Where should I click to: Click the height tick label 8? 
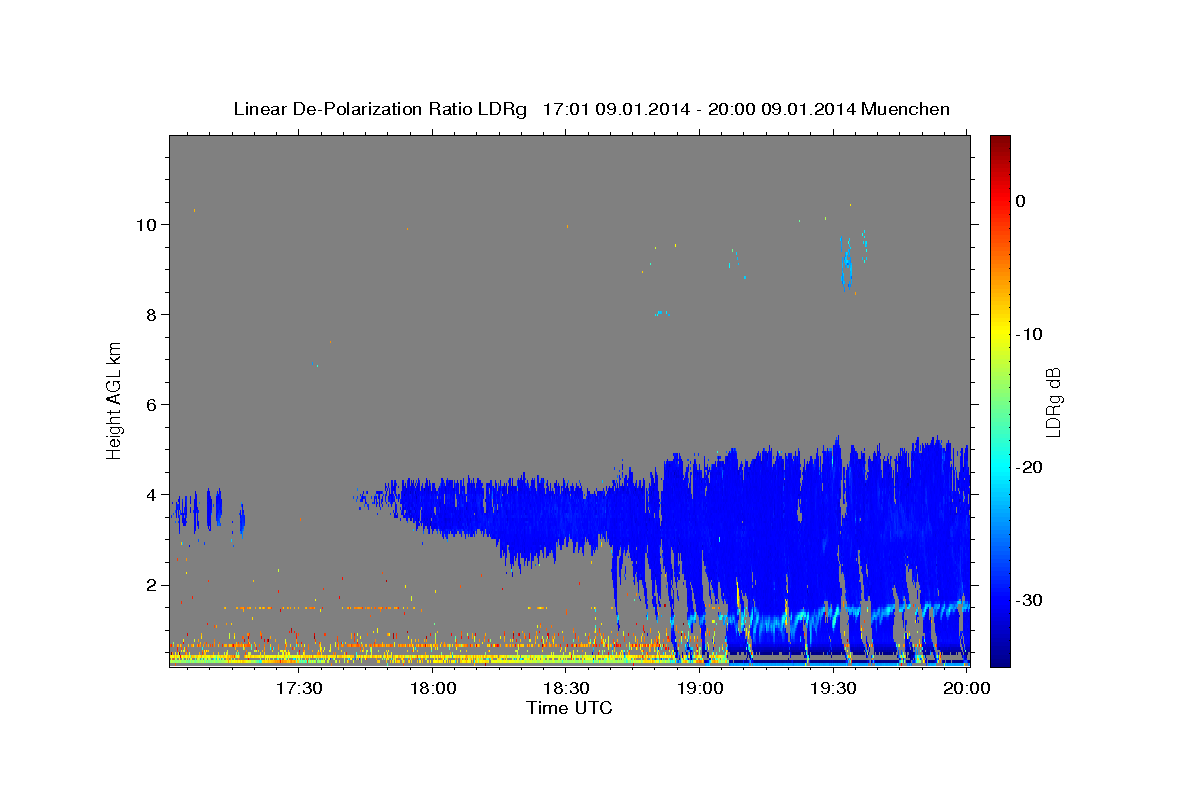(153, 315)
